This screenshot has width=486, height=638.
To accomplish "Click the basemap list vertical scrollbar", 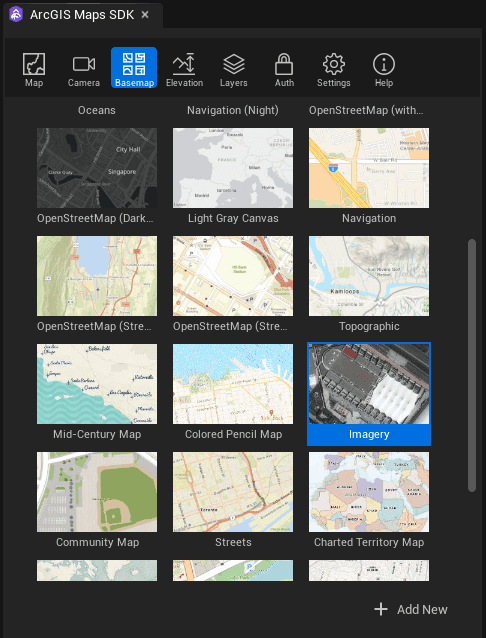I will pos(472,365).
